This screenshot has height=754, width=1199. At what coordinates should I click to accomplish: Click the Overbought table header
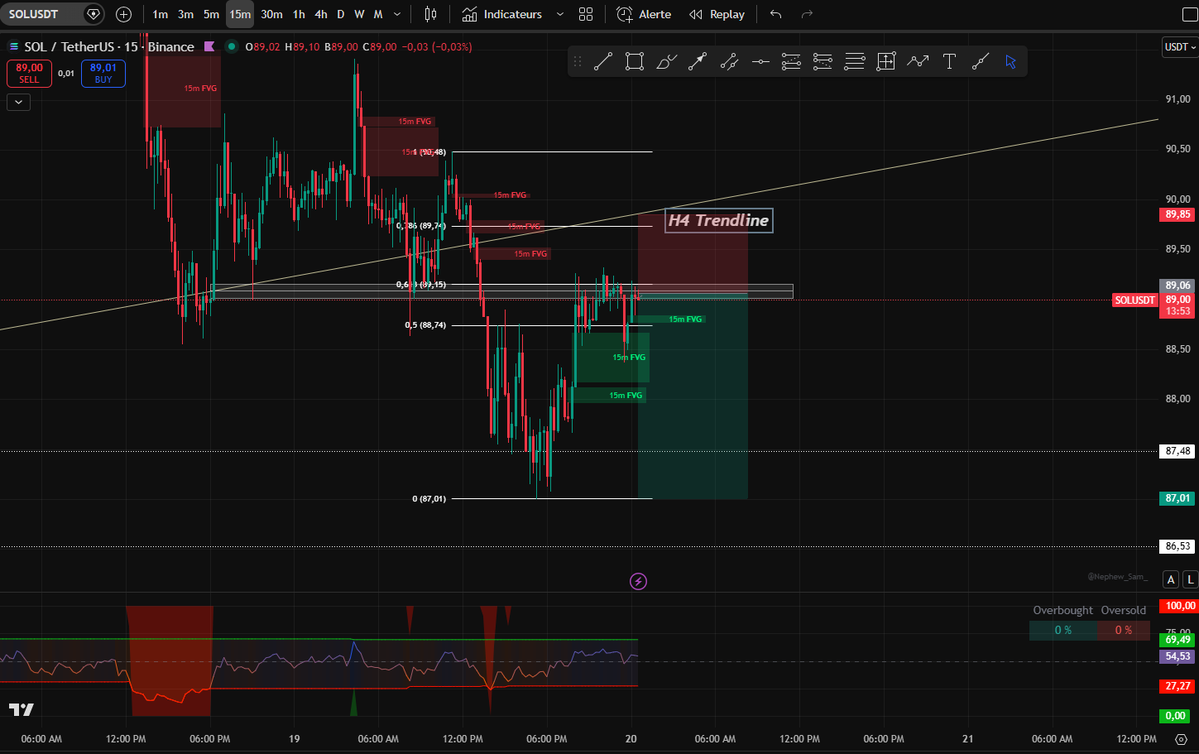click(1063, 610)
